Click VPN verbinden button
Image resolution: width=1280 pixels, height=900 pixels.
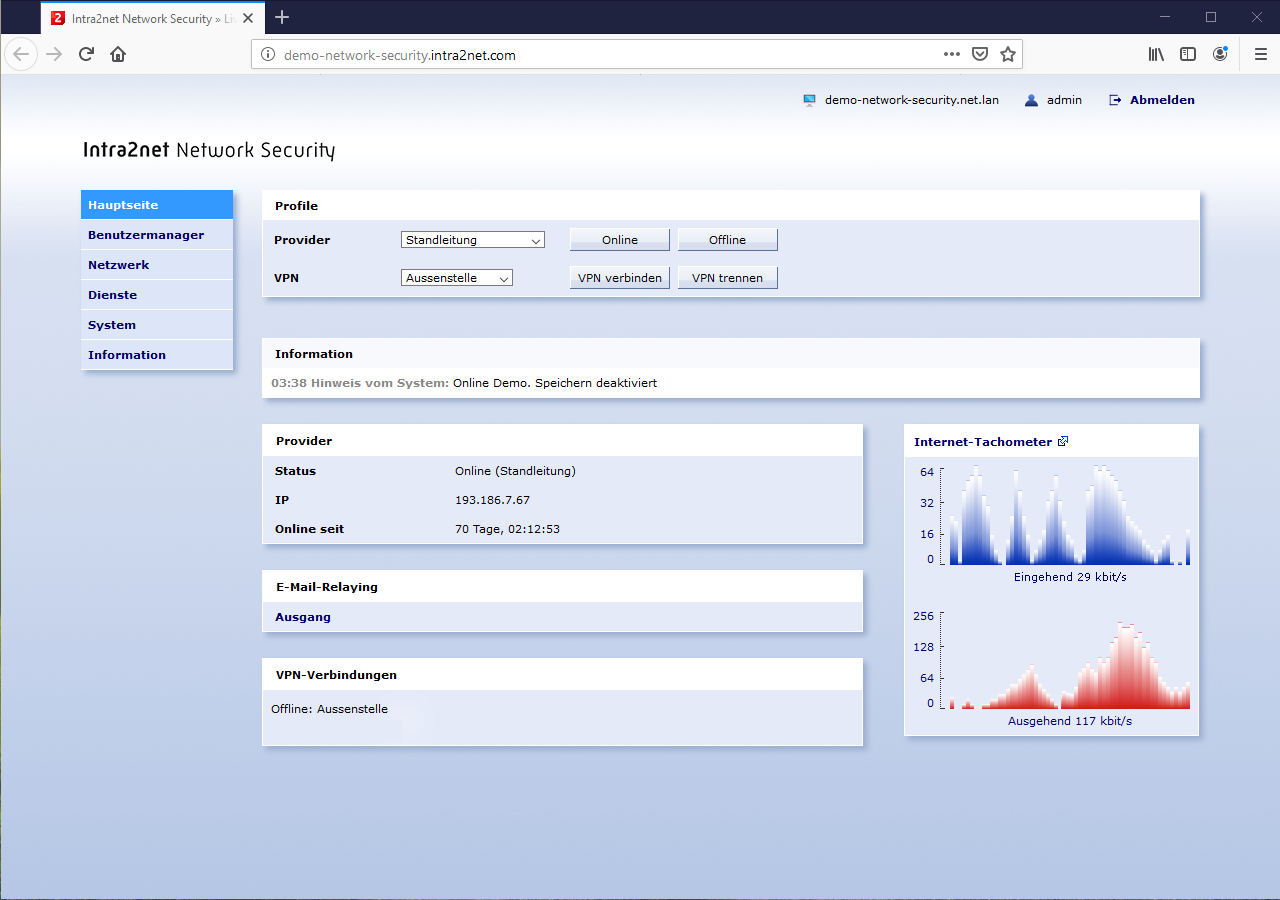tap(620, 278)
